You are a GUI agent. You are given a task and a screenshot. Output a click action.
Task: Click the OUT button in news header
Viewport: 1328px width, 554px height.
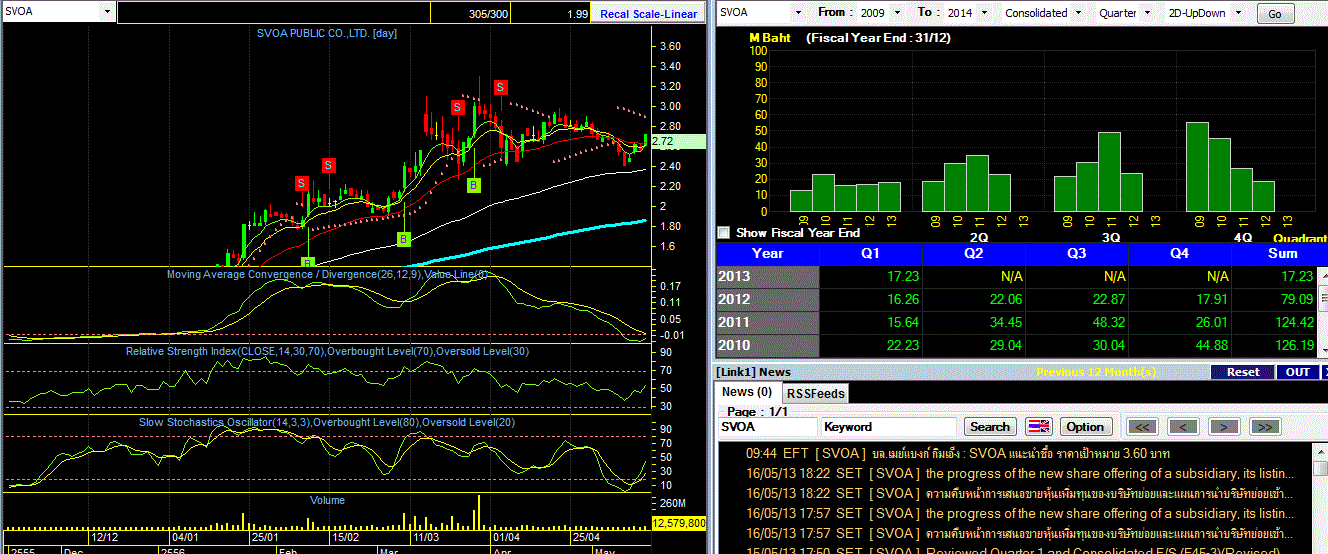1297,372
